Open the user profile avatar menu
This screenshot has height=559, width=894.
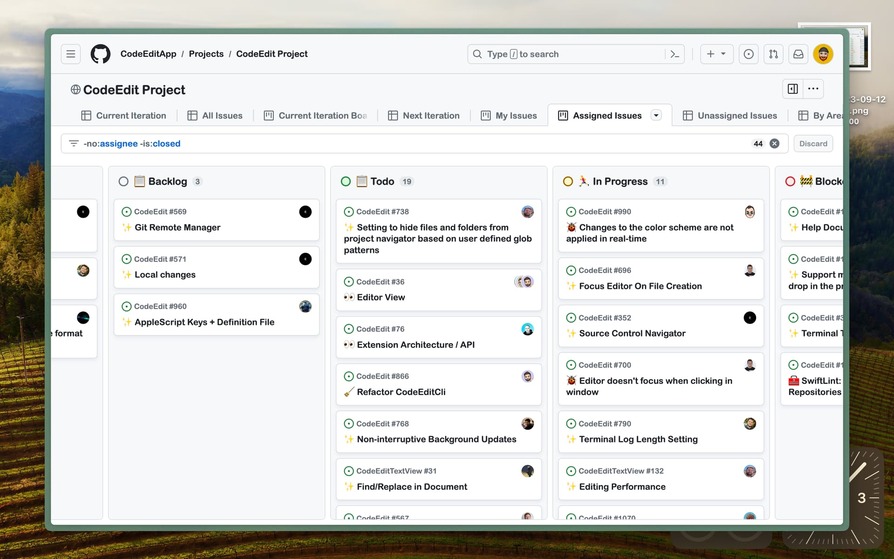coord(823,54)
